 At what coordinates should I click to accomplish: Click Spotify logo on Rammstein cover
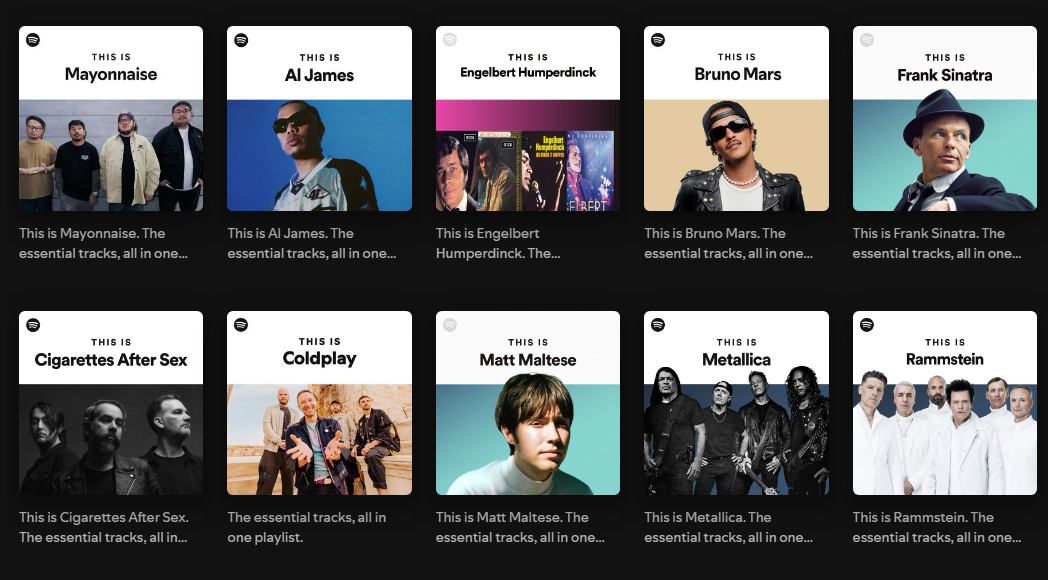pyautogui.click(x=867, y=325)
